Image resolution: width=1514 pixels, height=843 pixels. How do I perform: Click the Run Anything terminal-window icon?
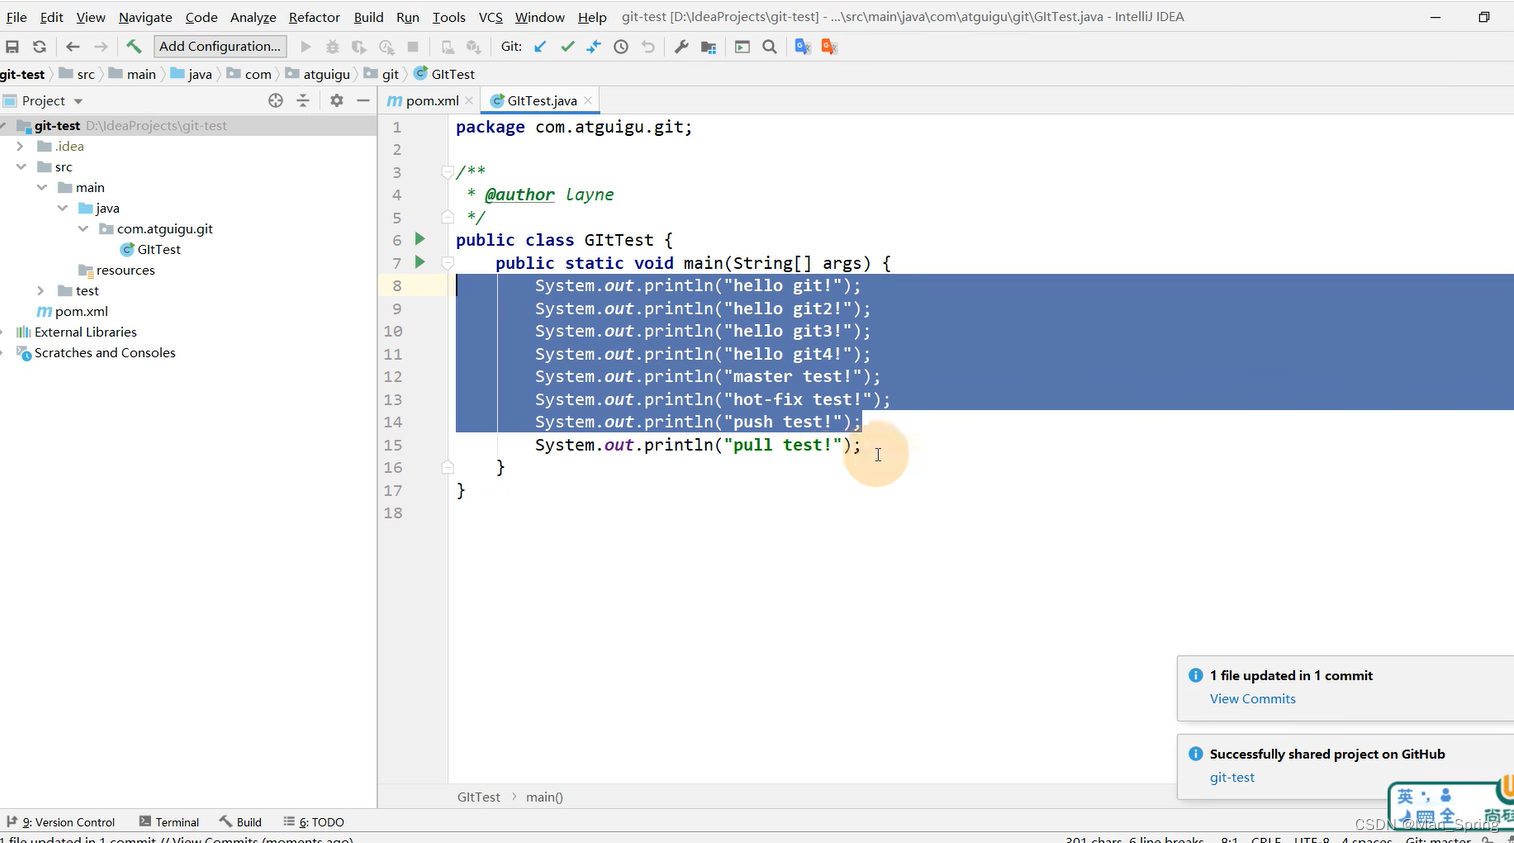(x=742, y=47)
